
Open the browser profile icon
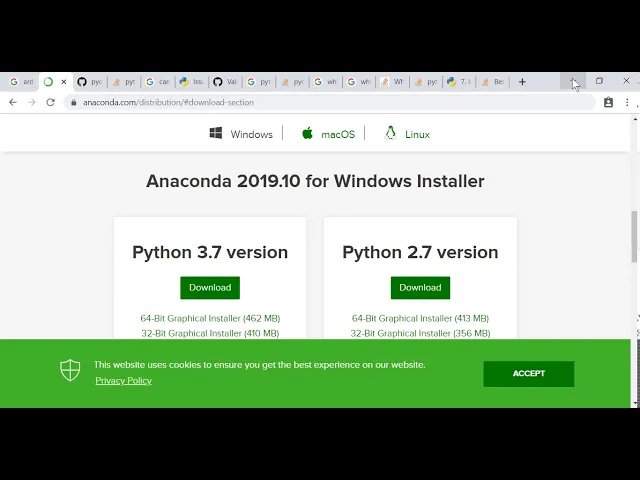pyautogui.click(x=608, y=102)
